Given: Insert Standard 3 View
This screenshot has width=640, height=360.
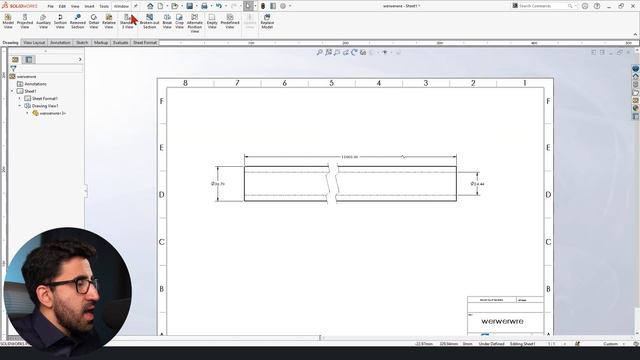Looking at the screenshot, I should click(127, 21).
